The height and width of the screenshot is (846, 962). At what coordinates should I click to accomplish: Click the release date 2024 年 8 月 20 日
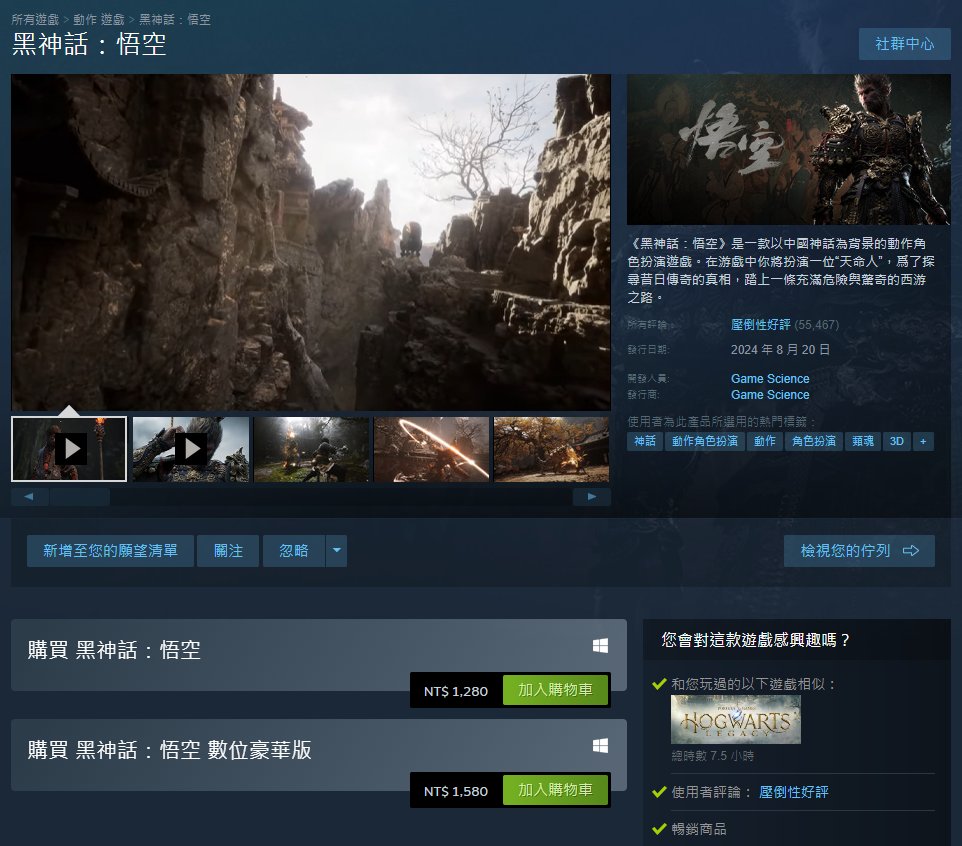pos(780,349)
